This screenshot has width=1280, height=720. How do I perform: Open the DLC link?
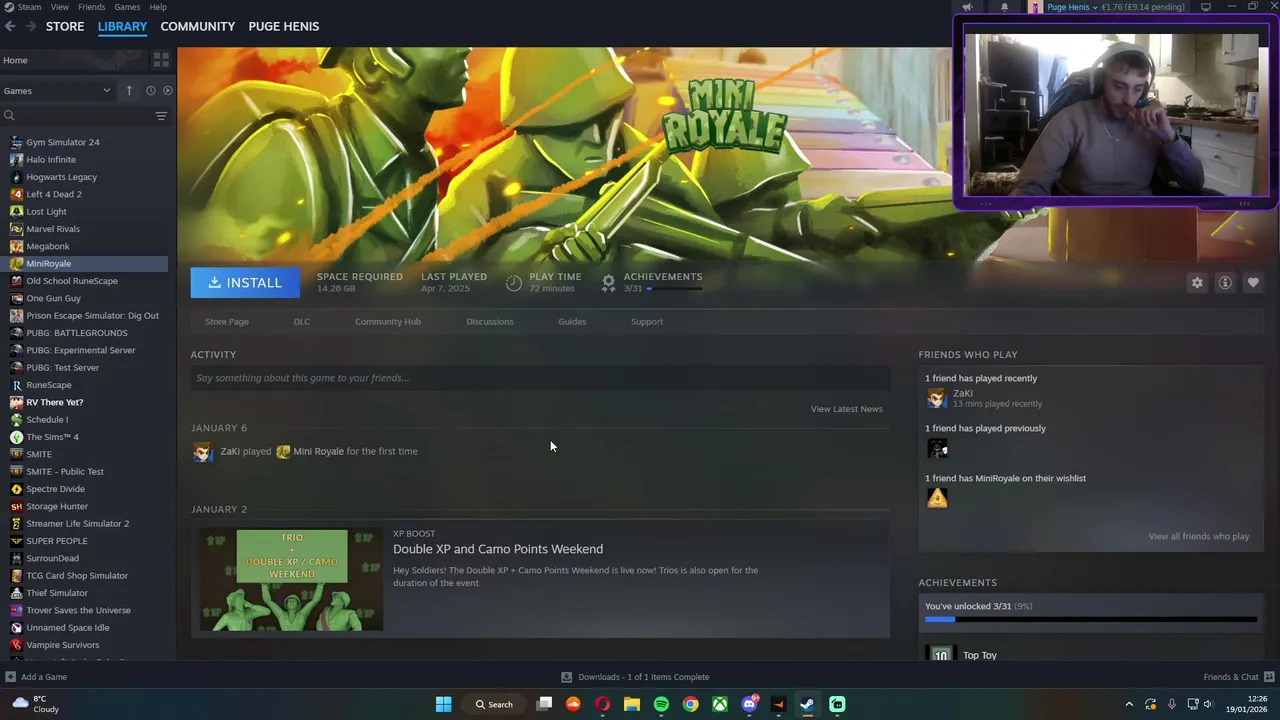pyautogui.click(x=302, y=322)
